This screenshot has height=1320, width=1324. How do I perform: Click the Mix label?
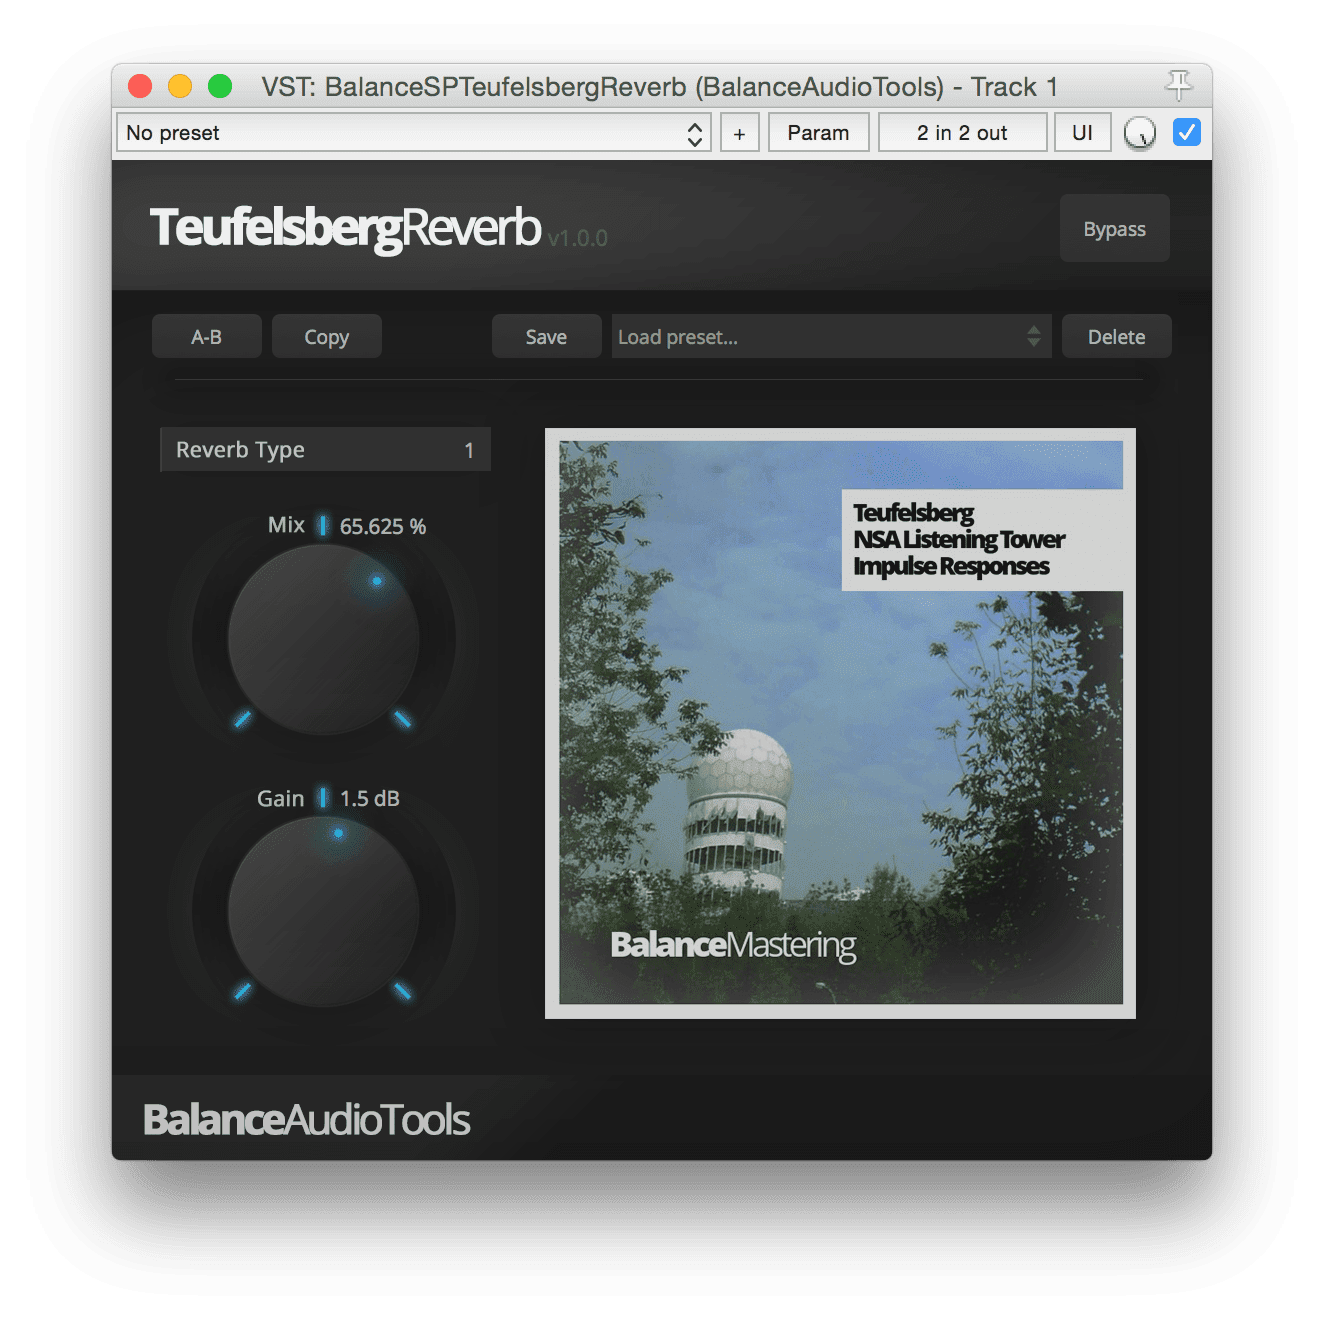coord(286,525)
